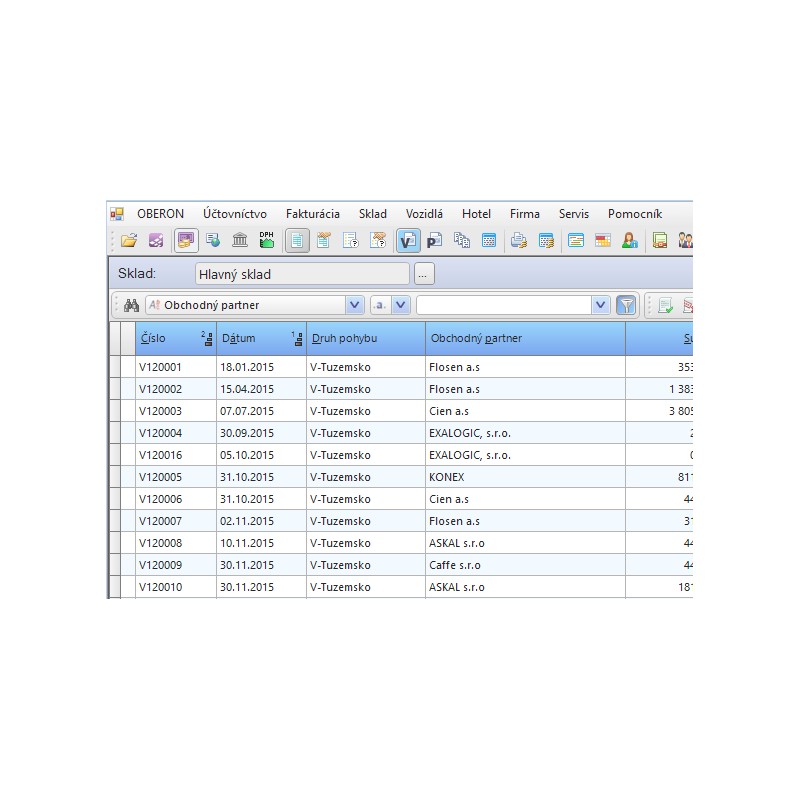Click the blue calculator grid icon
Viewport: 800px width, 800px height.
tap(489, 240)
